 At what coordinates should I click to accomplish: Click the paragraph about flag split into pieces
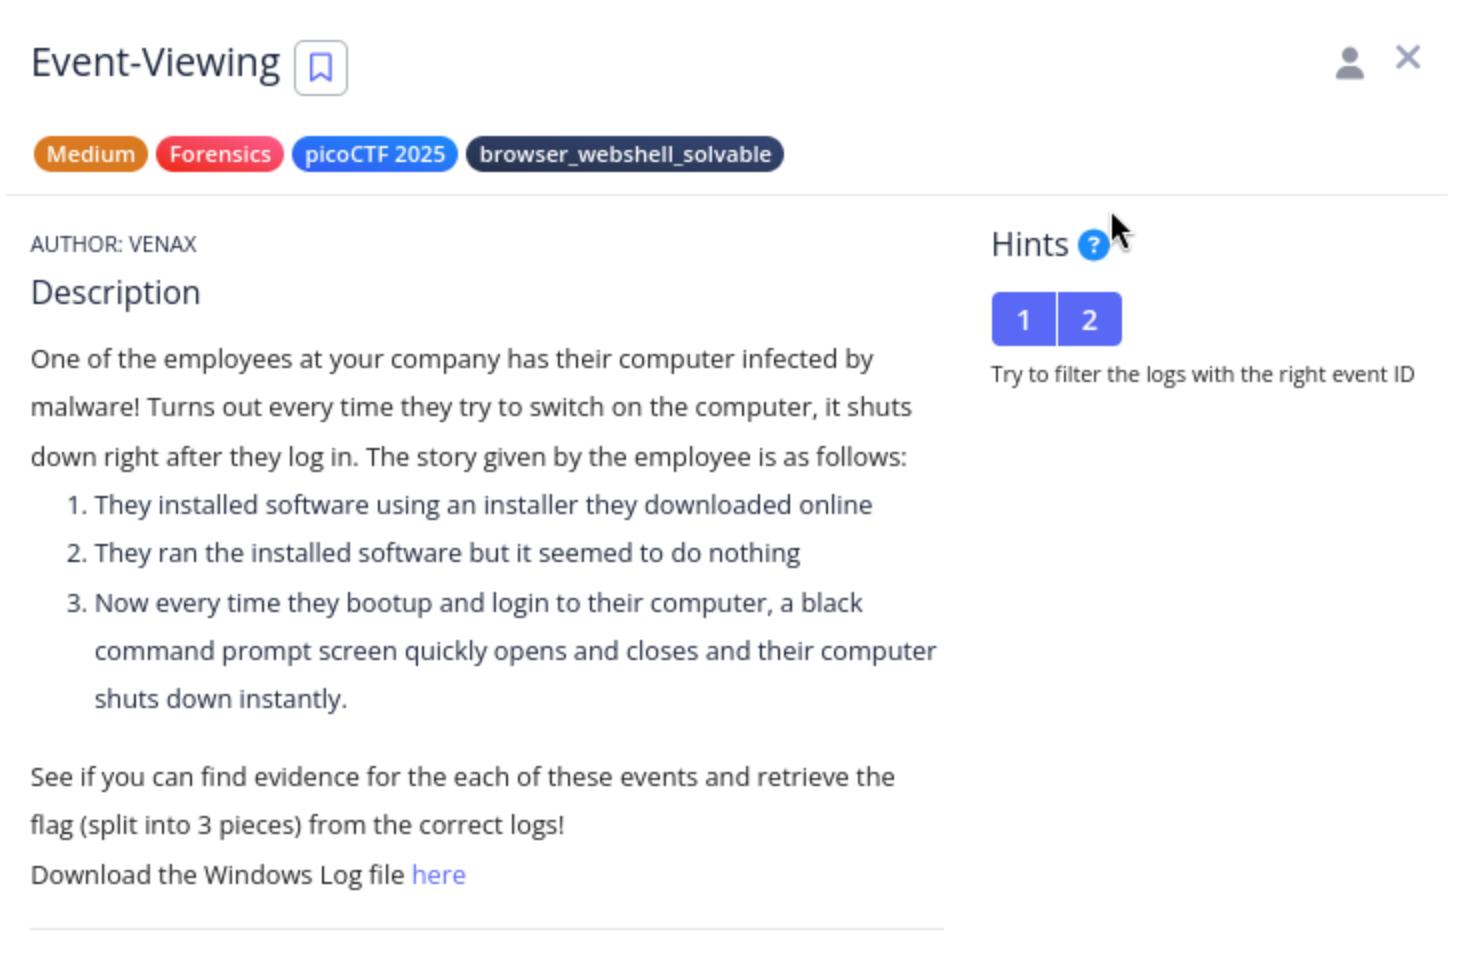click(x=462, y=801)
